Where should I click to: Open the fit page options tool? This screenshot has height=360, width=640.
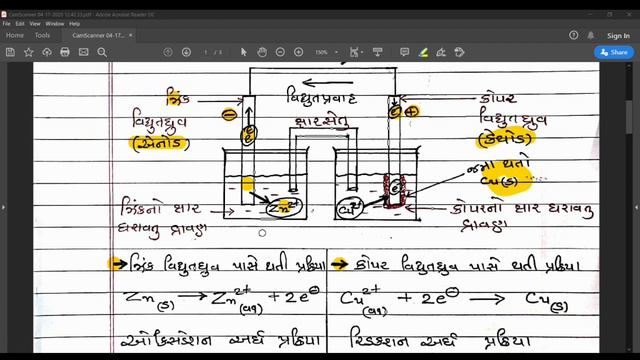[x=356, y=52]
